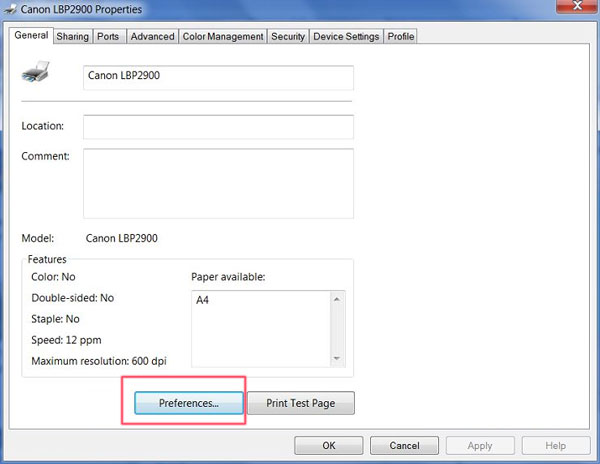Image resolution: width=600 pixels, height=464 pixels.
Task: Select A4 in the Paper available list
Action: (x=202, y=300)
